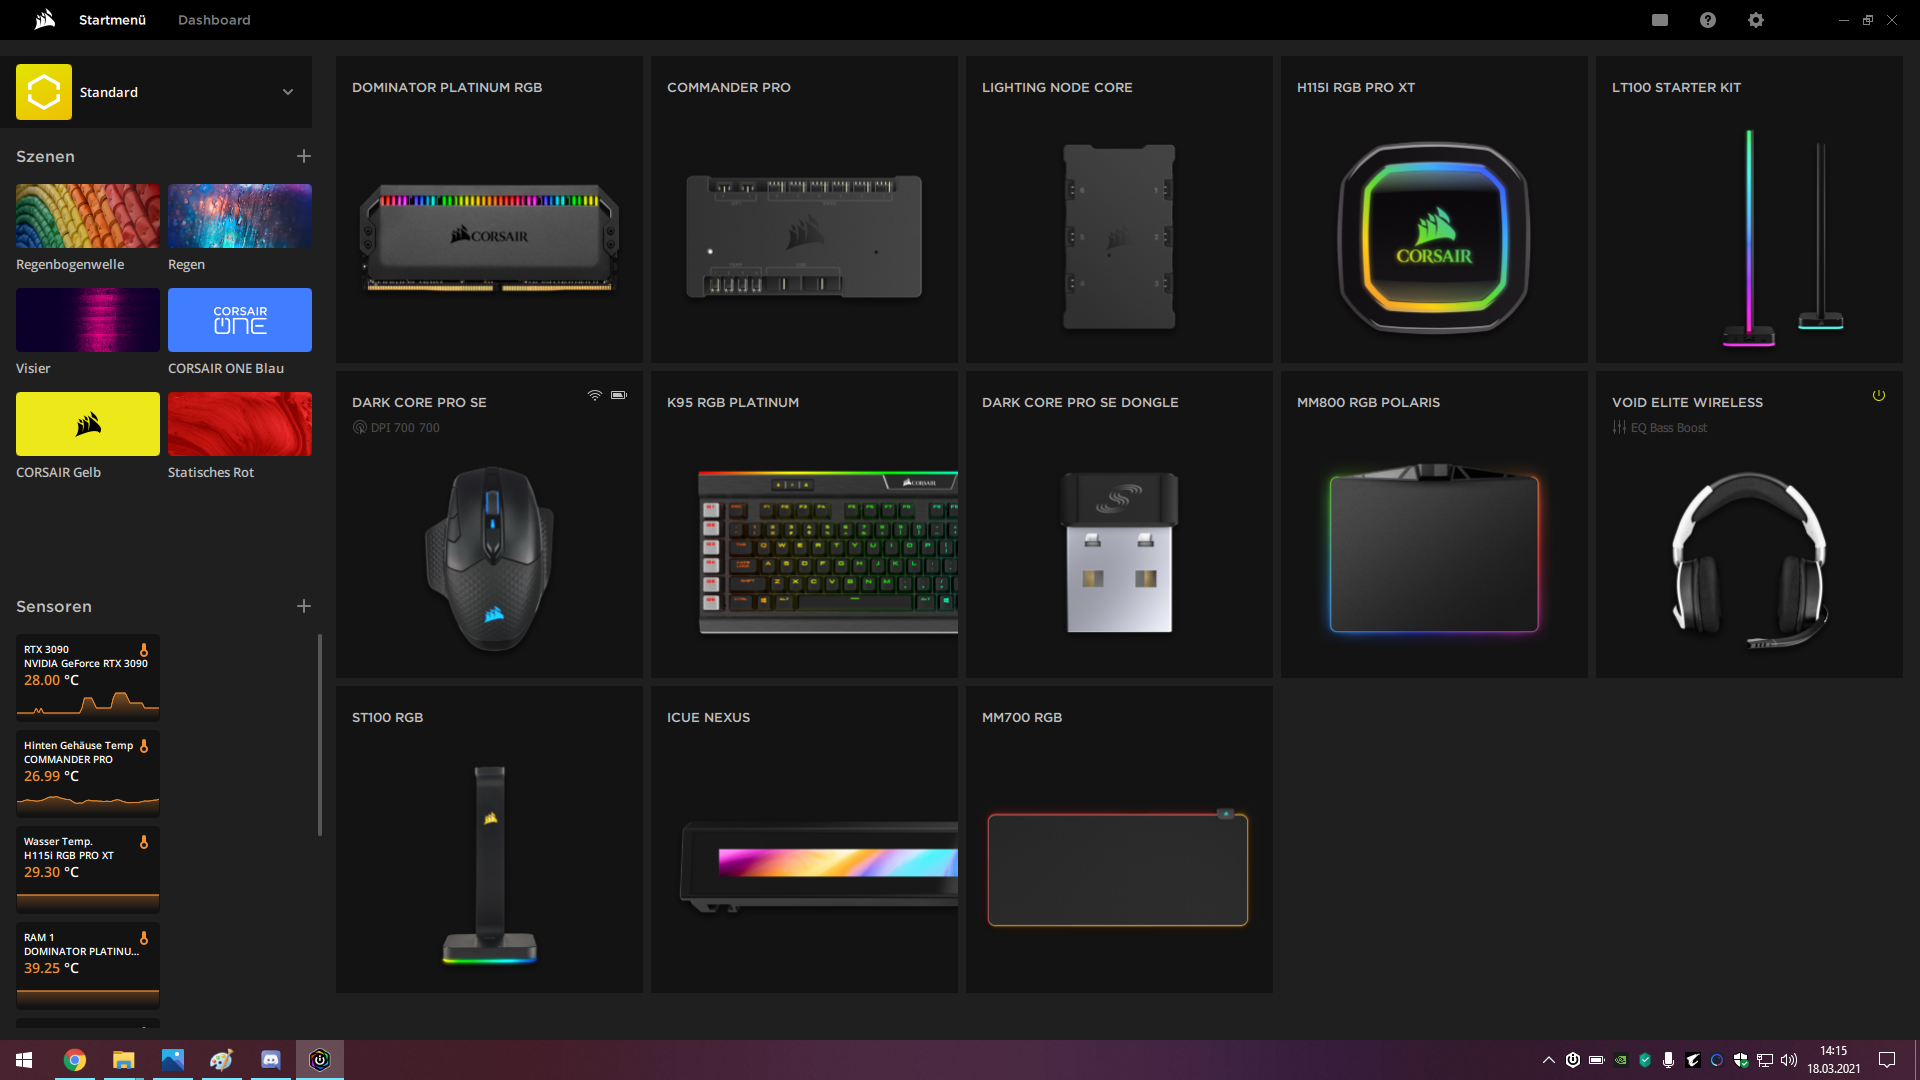Select the CORSAIR Gelb scene

click(x=88, y=424)
